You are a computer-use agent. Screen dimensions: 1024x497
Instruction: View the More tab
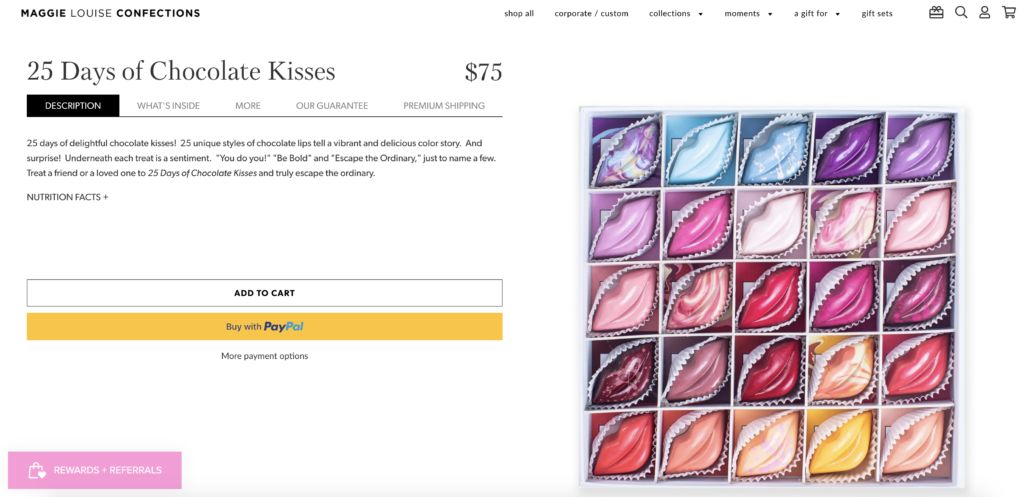click(x=248, y=106)
